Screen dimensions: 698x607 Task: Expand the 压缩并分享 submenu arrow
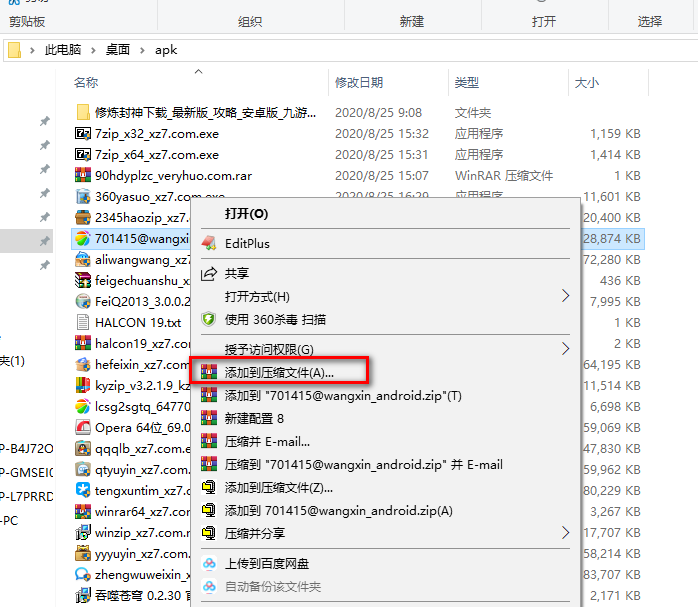click(565, 533)
